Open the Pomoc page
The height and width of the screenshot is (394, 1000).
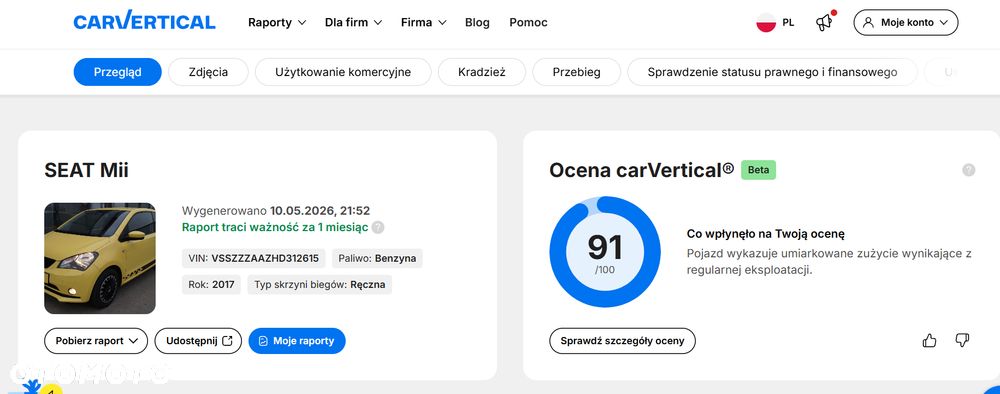coord(528,22)
